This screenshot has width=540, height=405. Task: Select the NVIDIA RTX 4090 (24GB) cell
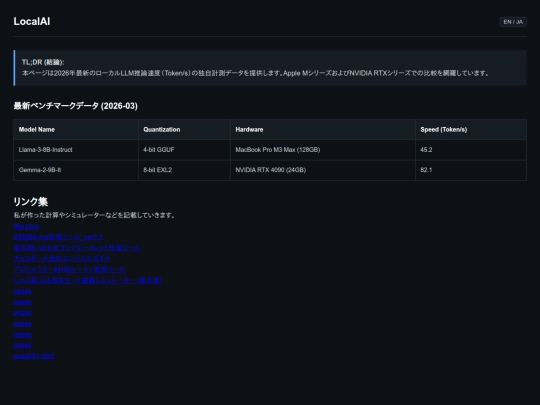coord(323,170)
